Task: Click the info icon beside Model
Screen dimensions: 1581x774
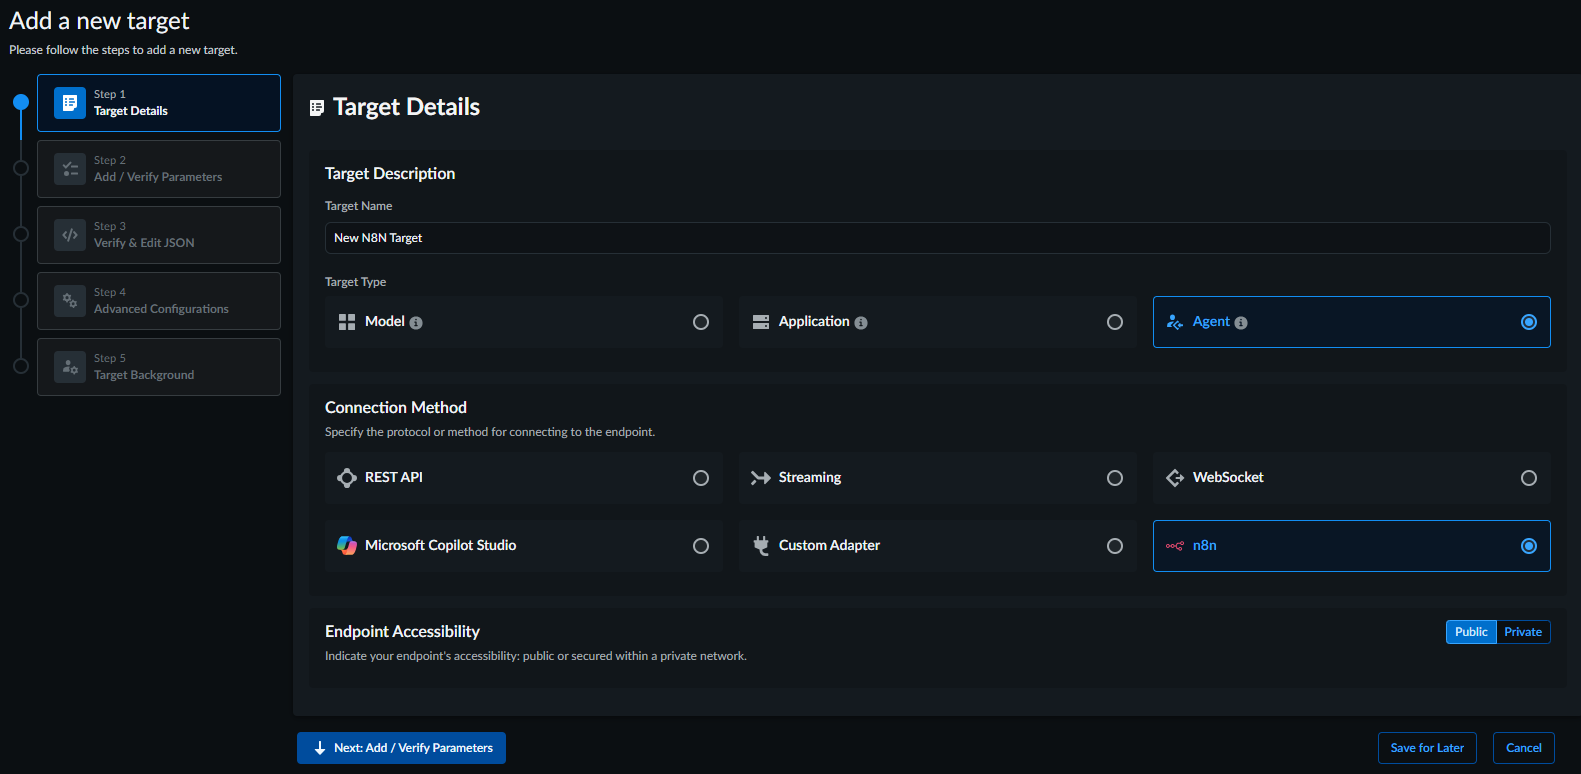Action: [x=416, y=323]
